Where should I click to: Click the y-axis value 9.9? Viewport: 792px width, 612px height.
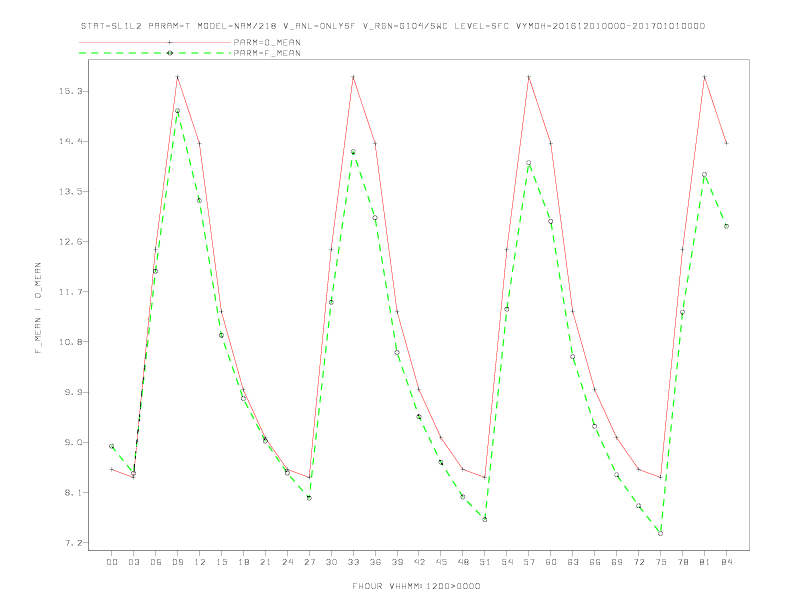[x=74, y=392]
